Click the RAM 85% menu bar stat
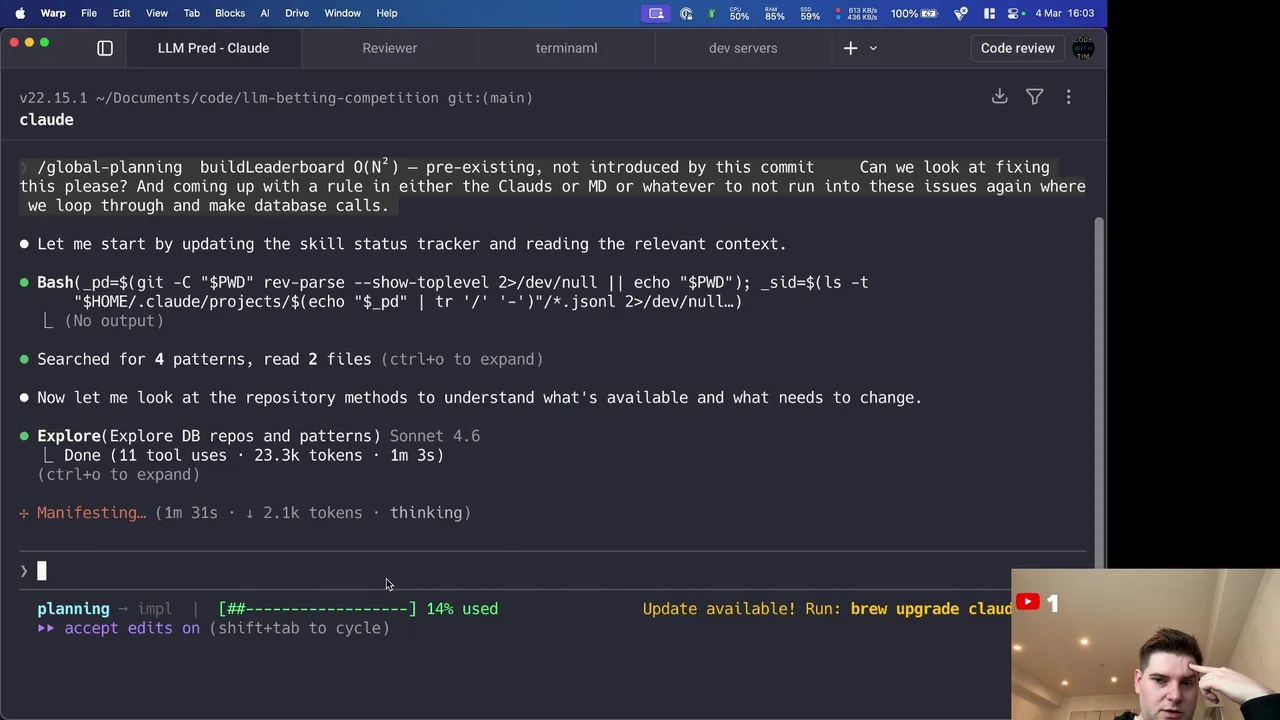 pyautogui.click(x=775, y=13)
